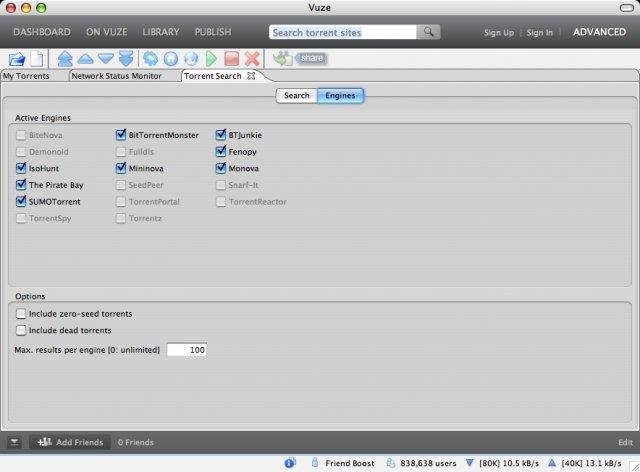Enable Include dead torrents

[x=21, y=330]
